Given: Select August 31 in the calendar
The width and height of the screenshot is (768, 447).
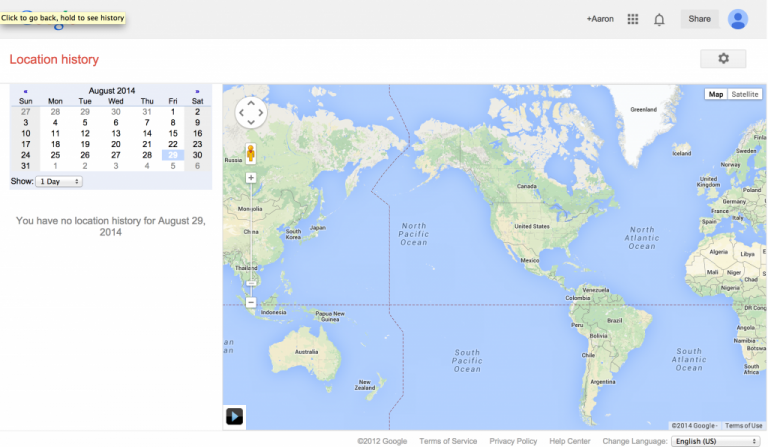Looking at the screenshot, I should pyautogui.click(x=25, y=166).
